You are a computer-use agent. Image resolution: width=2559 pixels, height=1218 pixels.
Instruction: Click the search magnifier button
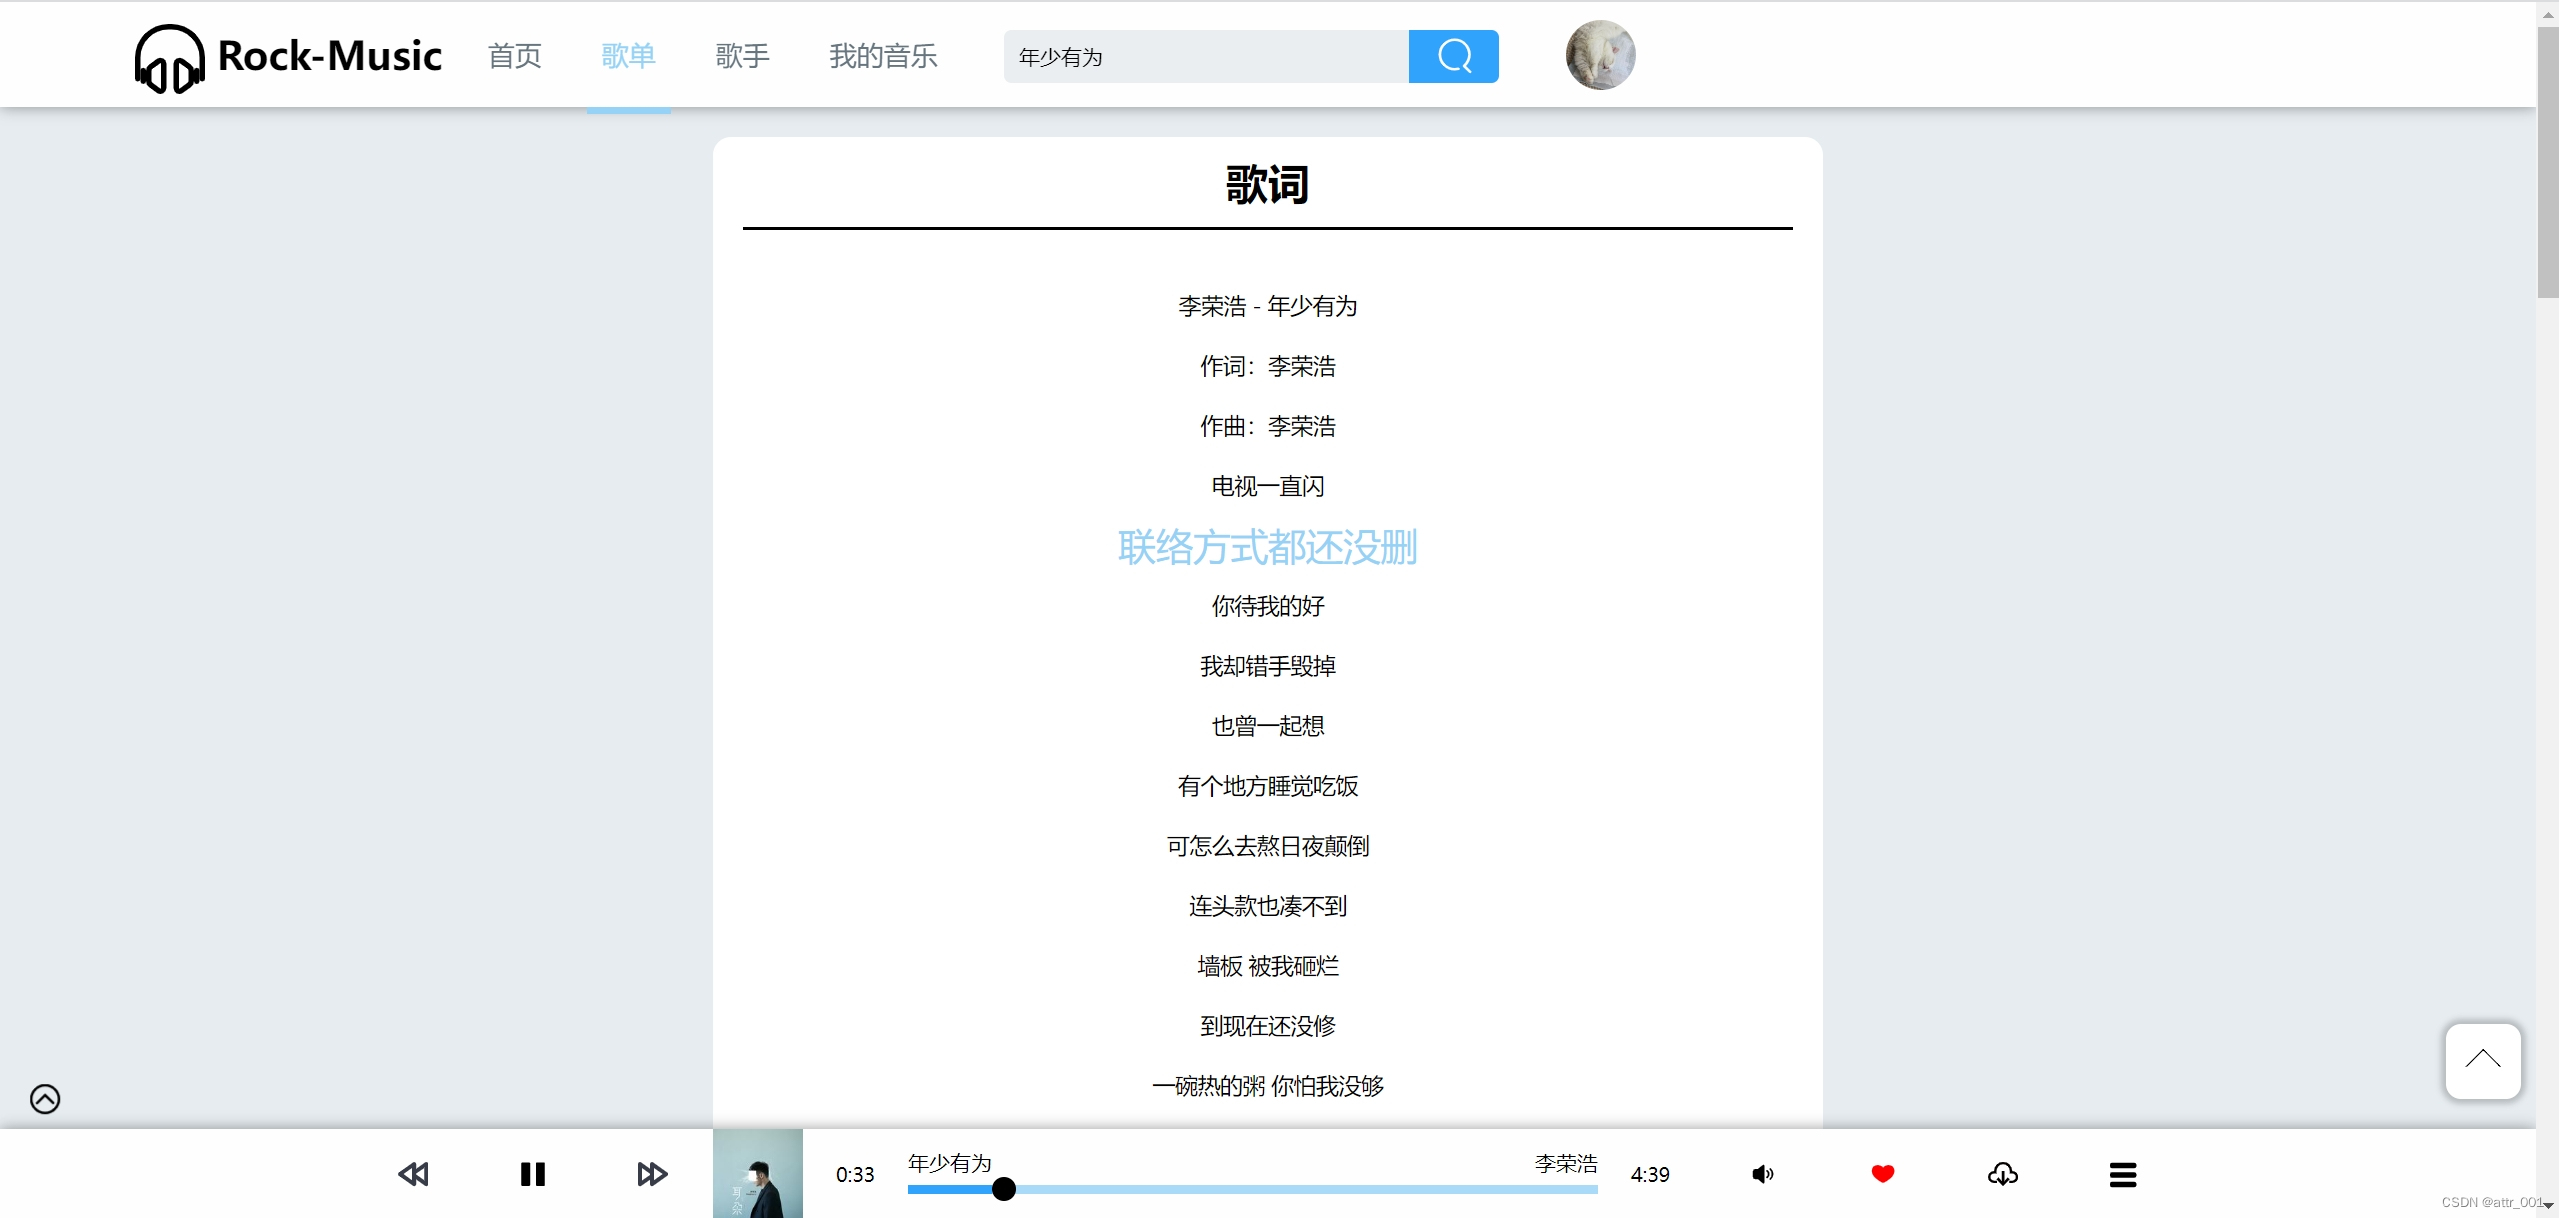[x=1452, y=56]
